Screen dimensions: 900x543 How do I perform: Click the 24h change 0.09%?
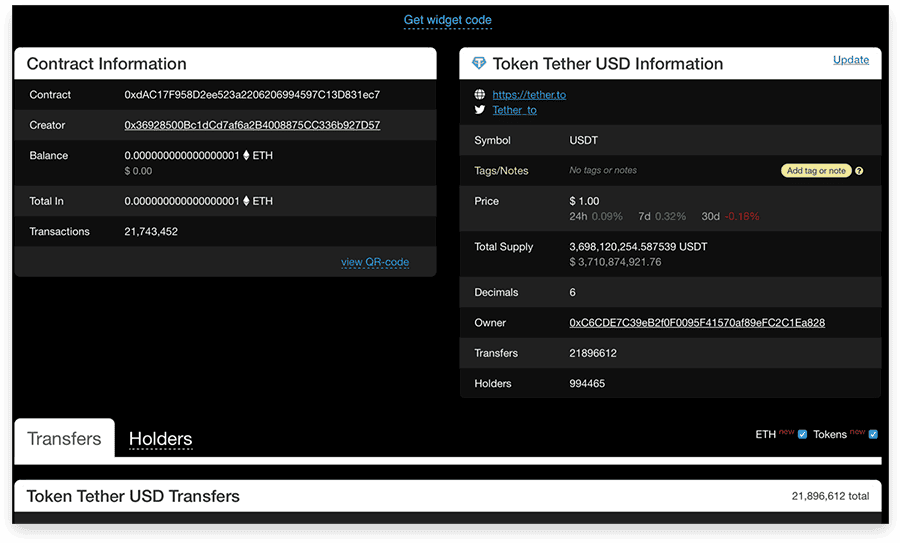point(607,216)
